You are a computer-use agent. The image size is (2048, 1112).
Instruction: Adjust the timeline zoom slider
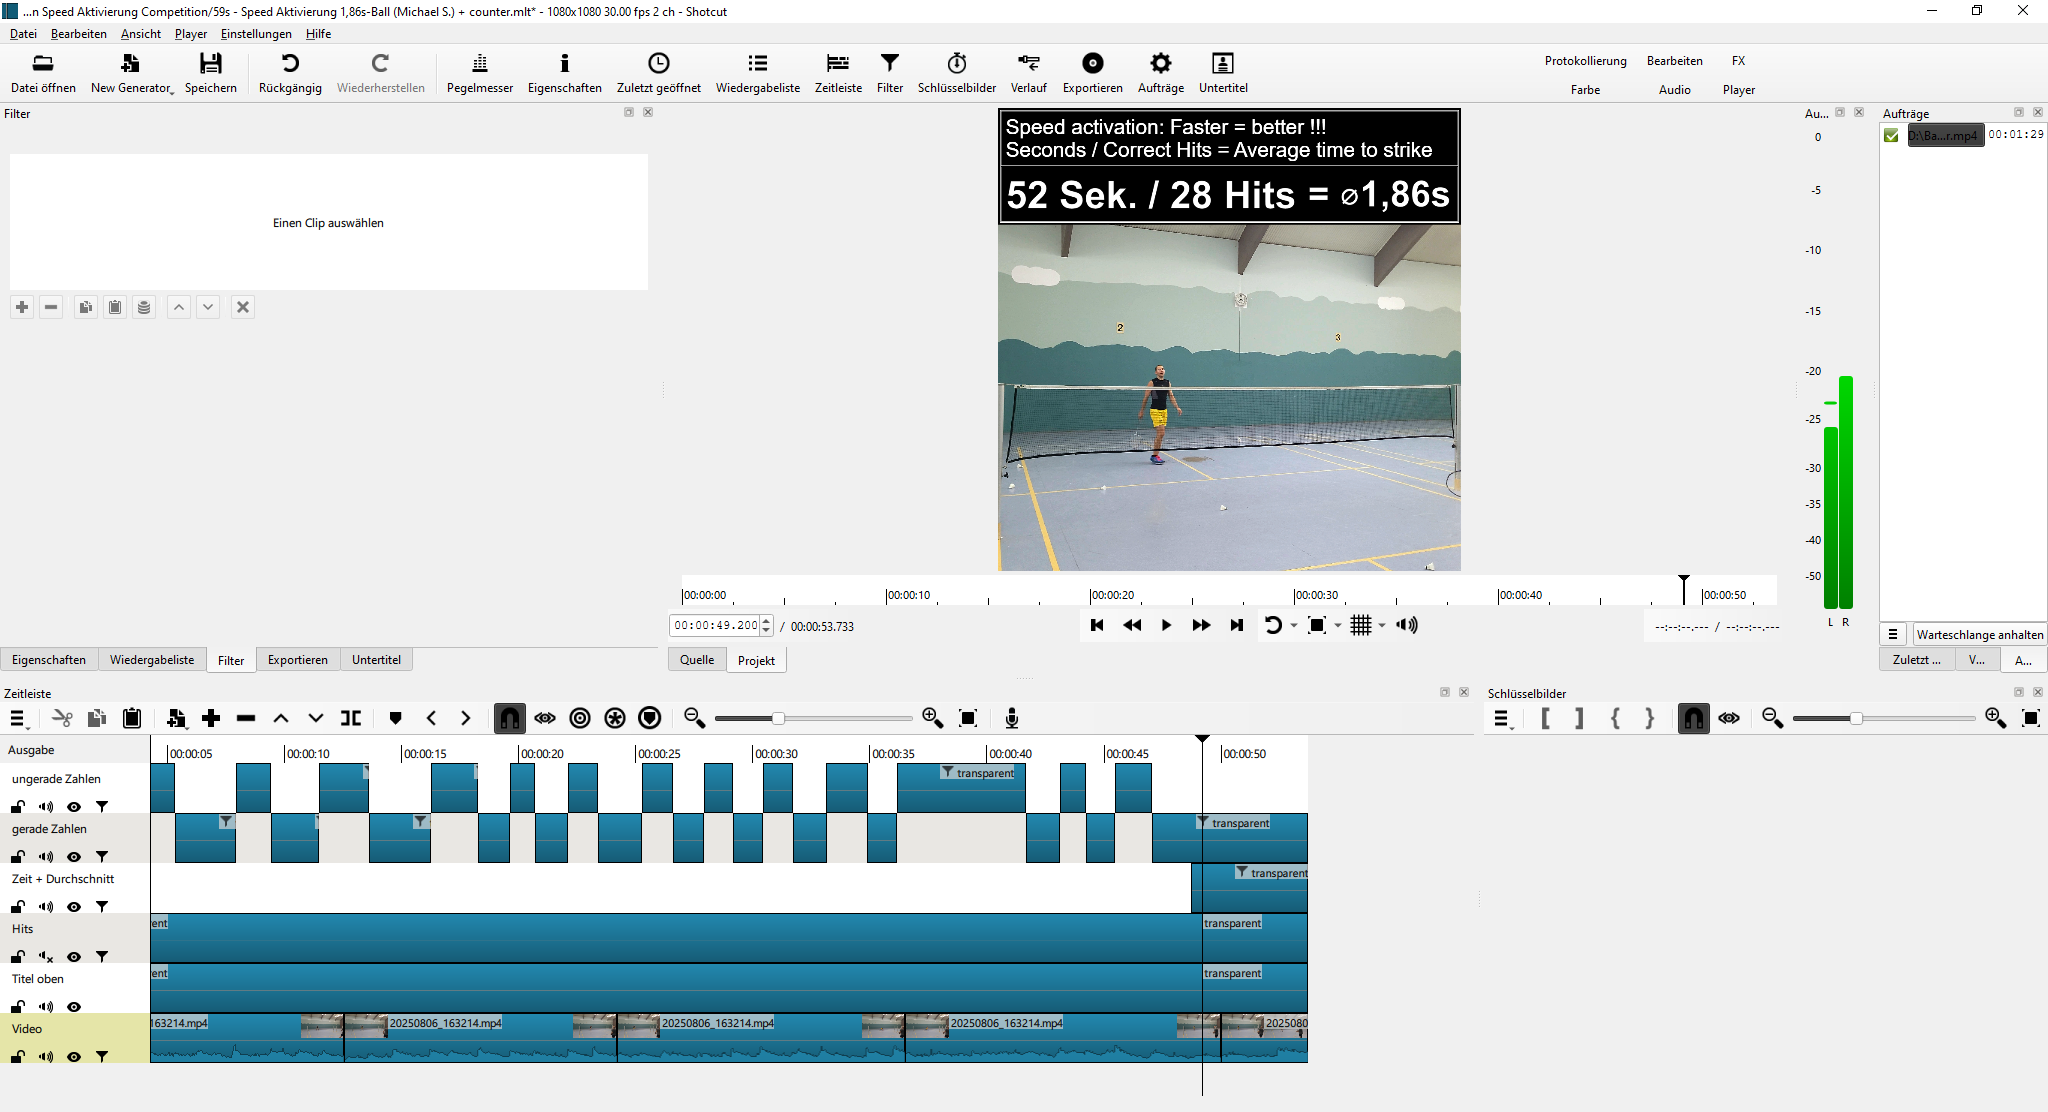coord(778,718)
